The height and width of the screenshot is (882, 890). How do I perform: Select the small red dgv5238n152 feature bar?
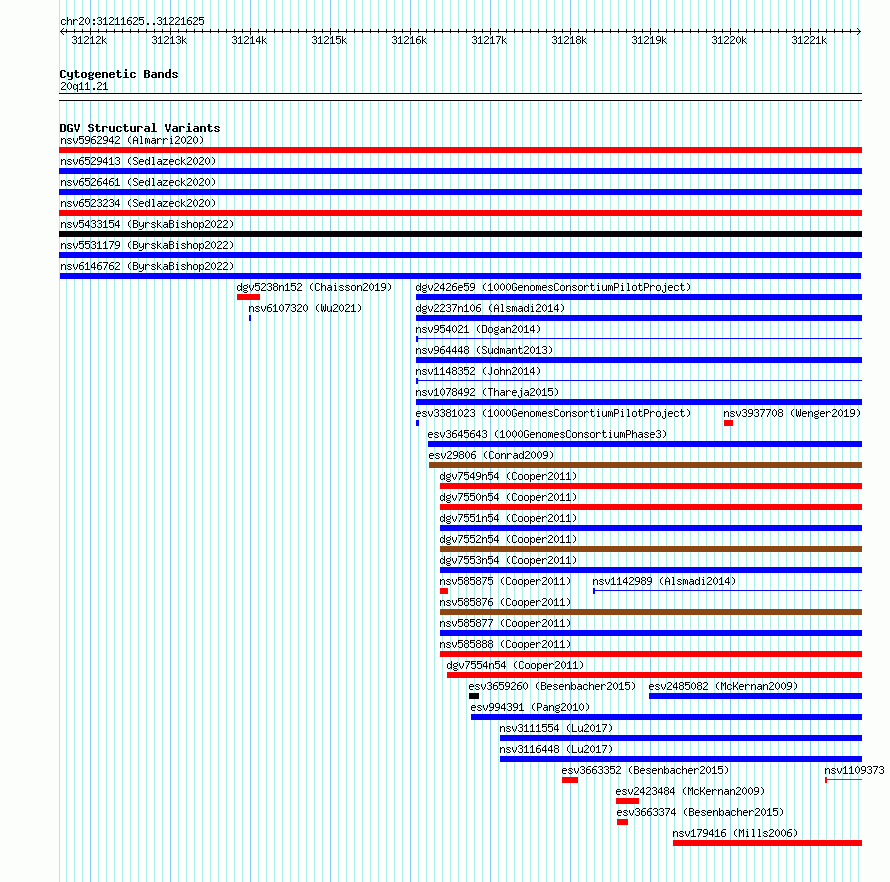coord(248,297)
